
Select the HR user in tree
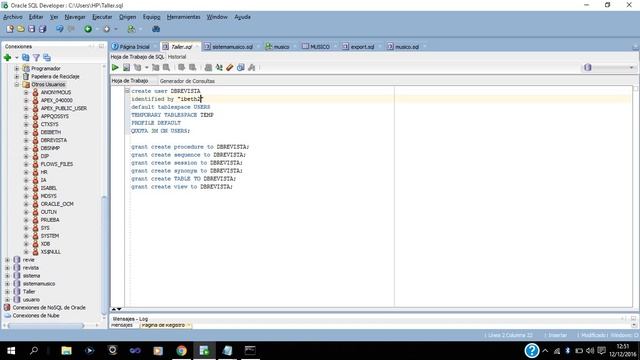pos(44,172)
